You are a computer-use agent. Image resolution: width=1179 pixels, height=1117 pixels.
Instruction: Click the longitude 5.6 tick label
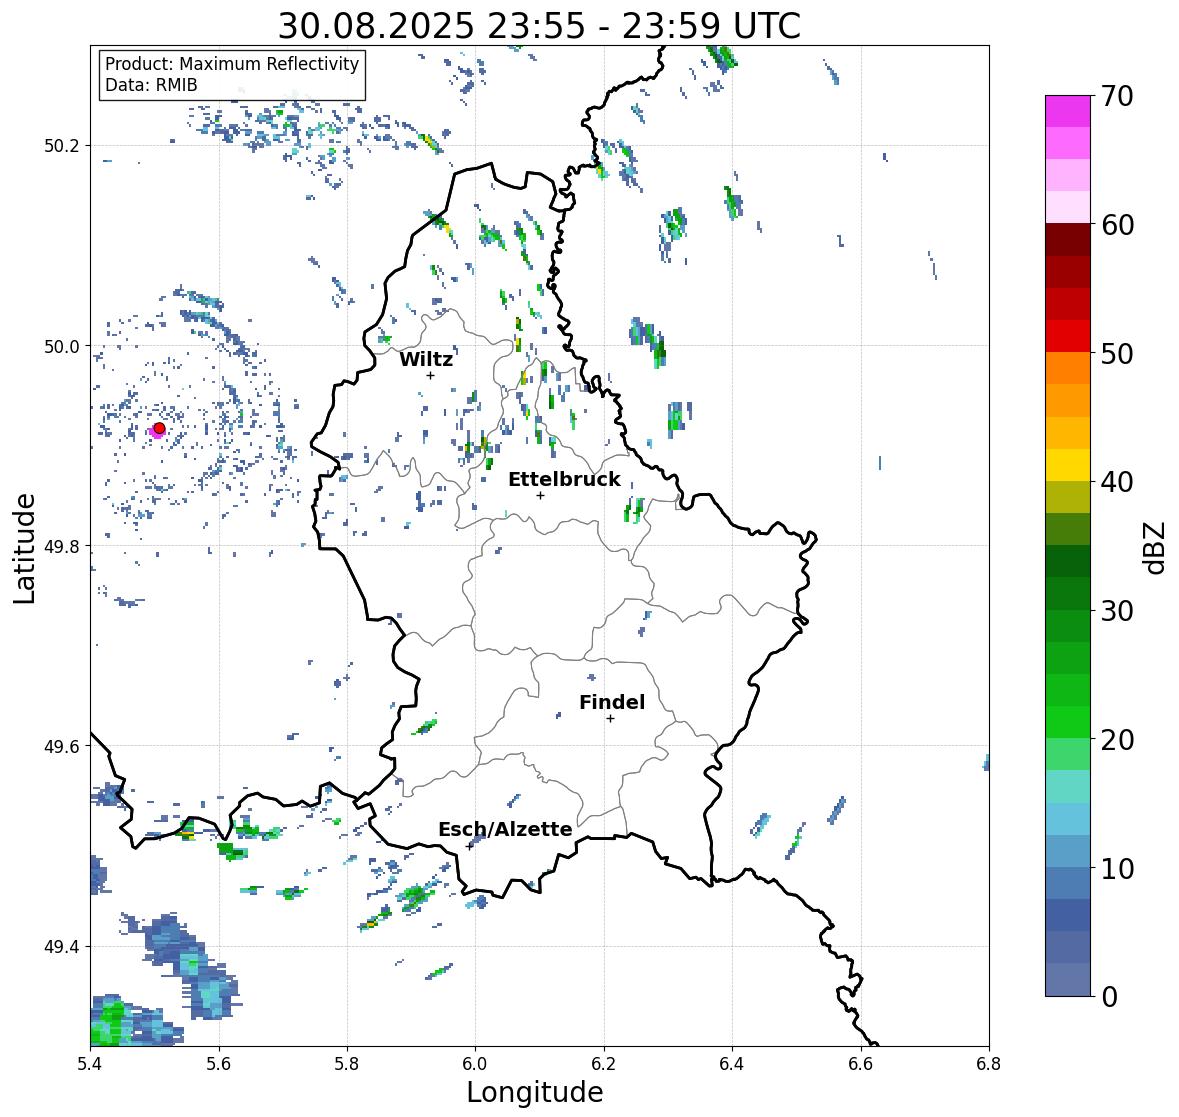coord(219,1064)
